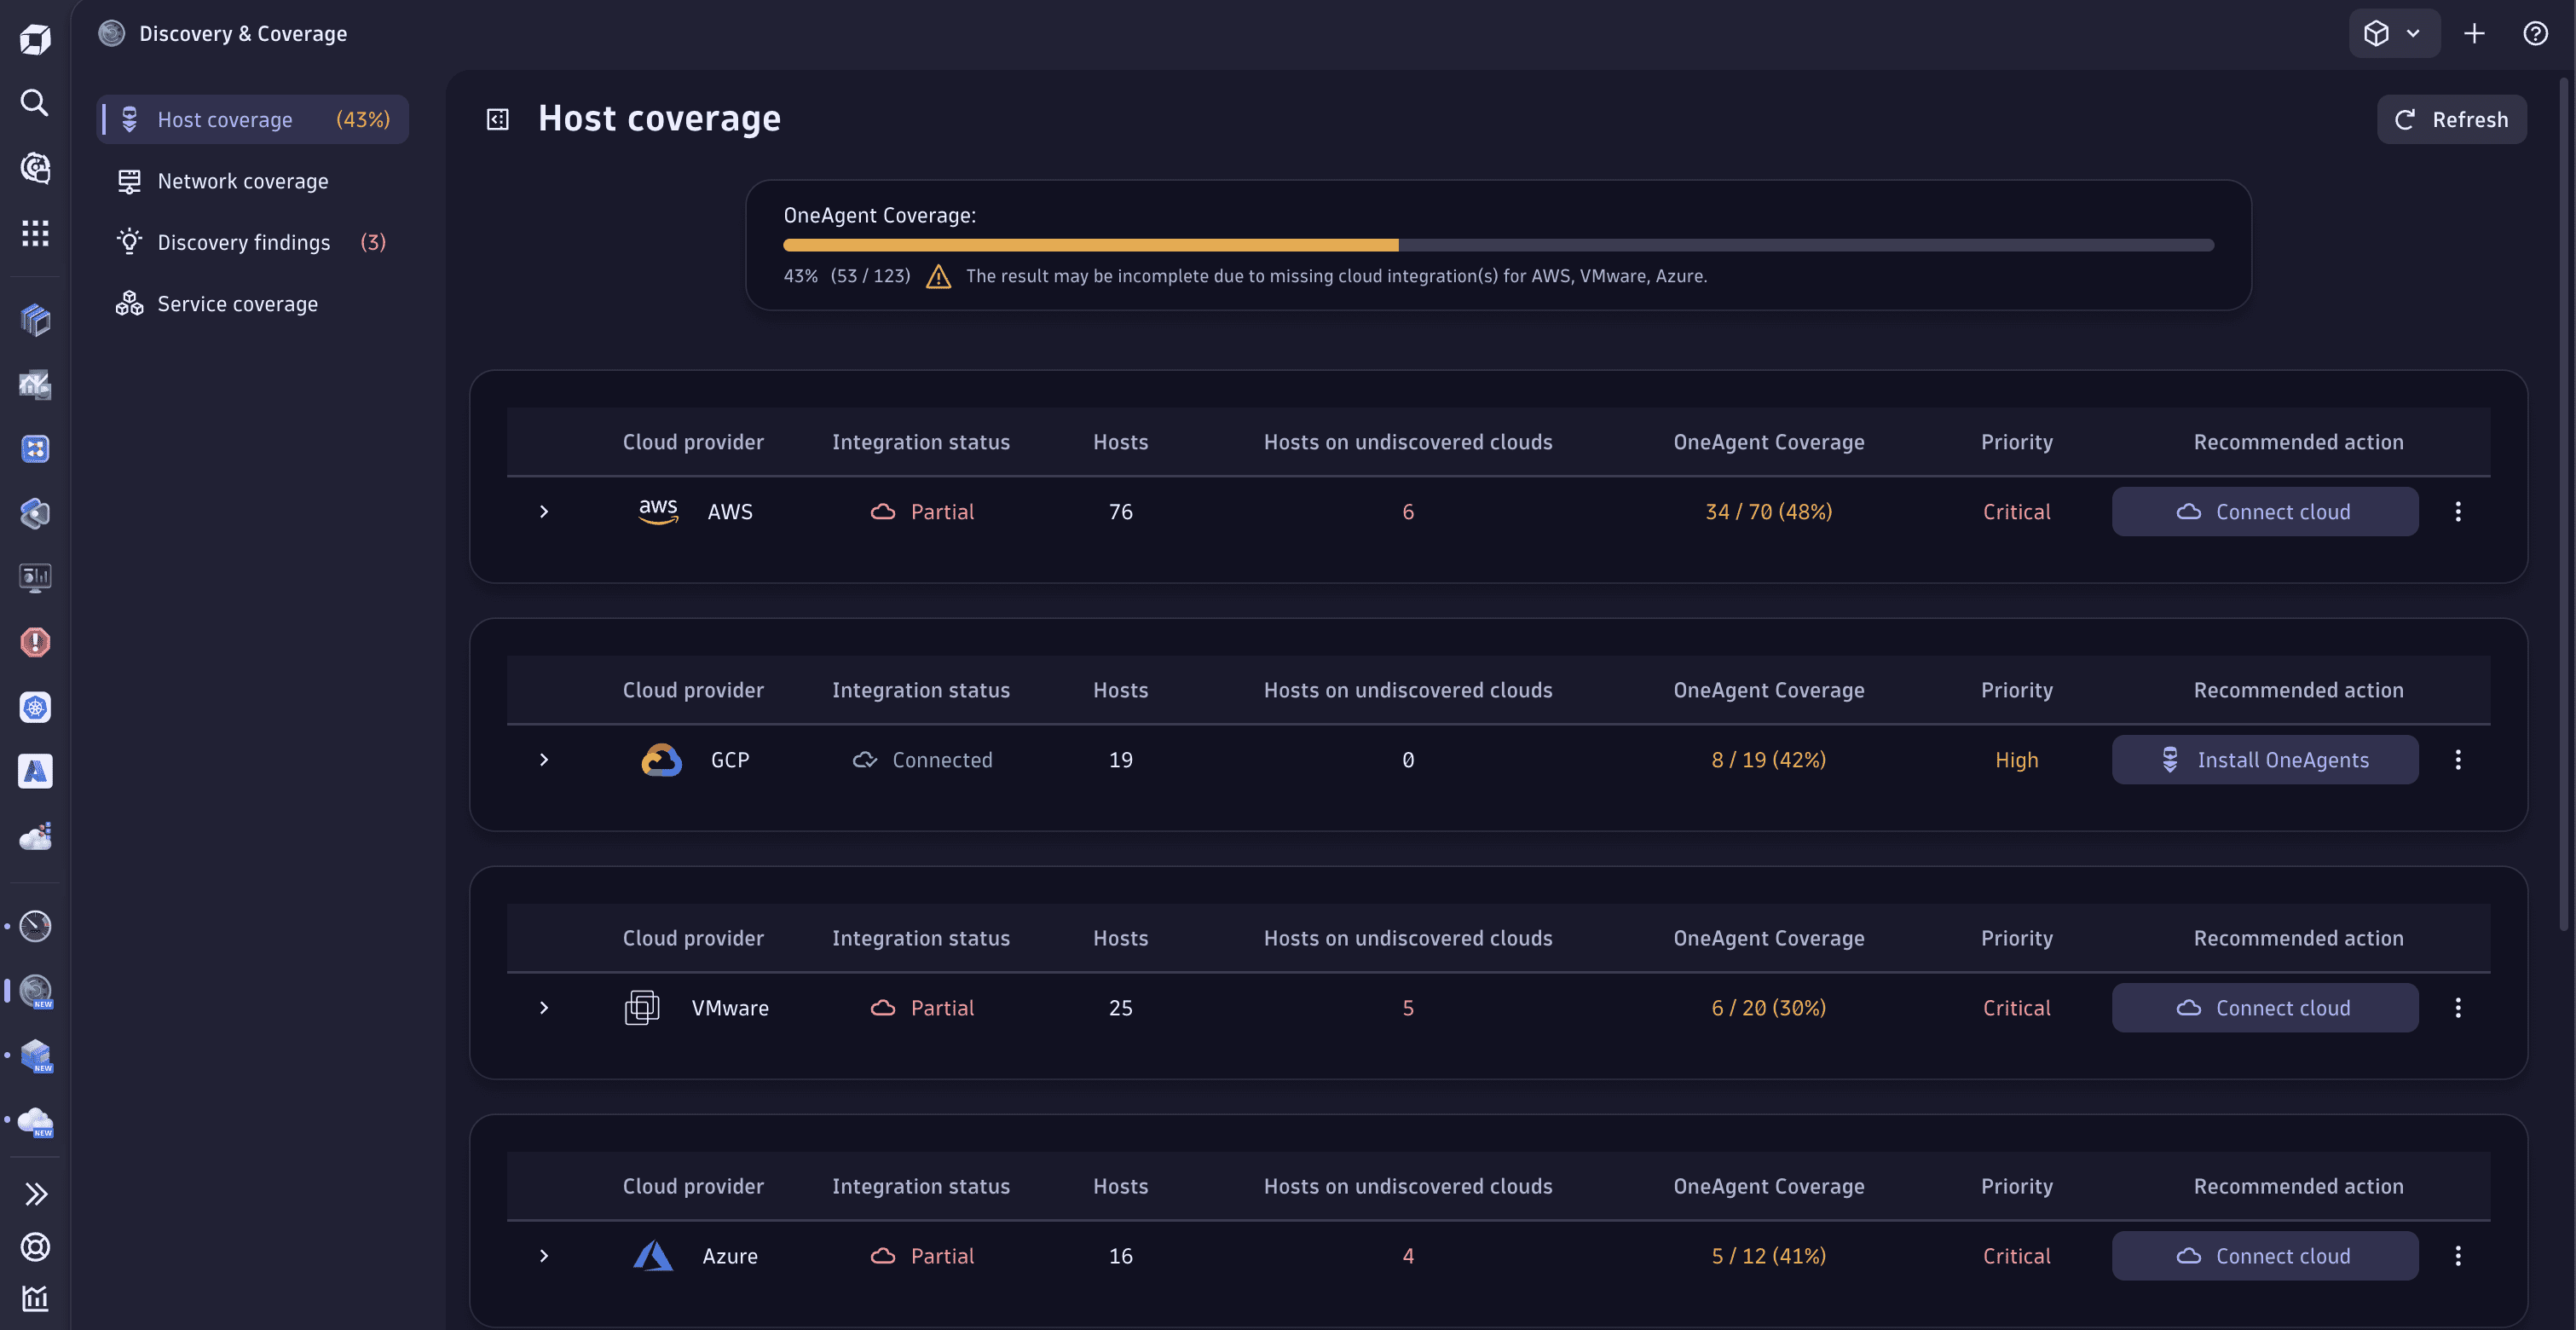Image resolution: width=2576 pixels, height=1330 pixels.
Task: Click Azure coverage 5 / 12 (41%)
Action: click(x=1768, y=1256)
